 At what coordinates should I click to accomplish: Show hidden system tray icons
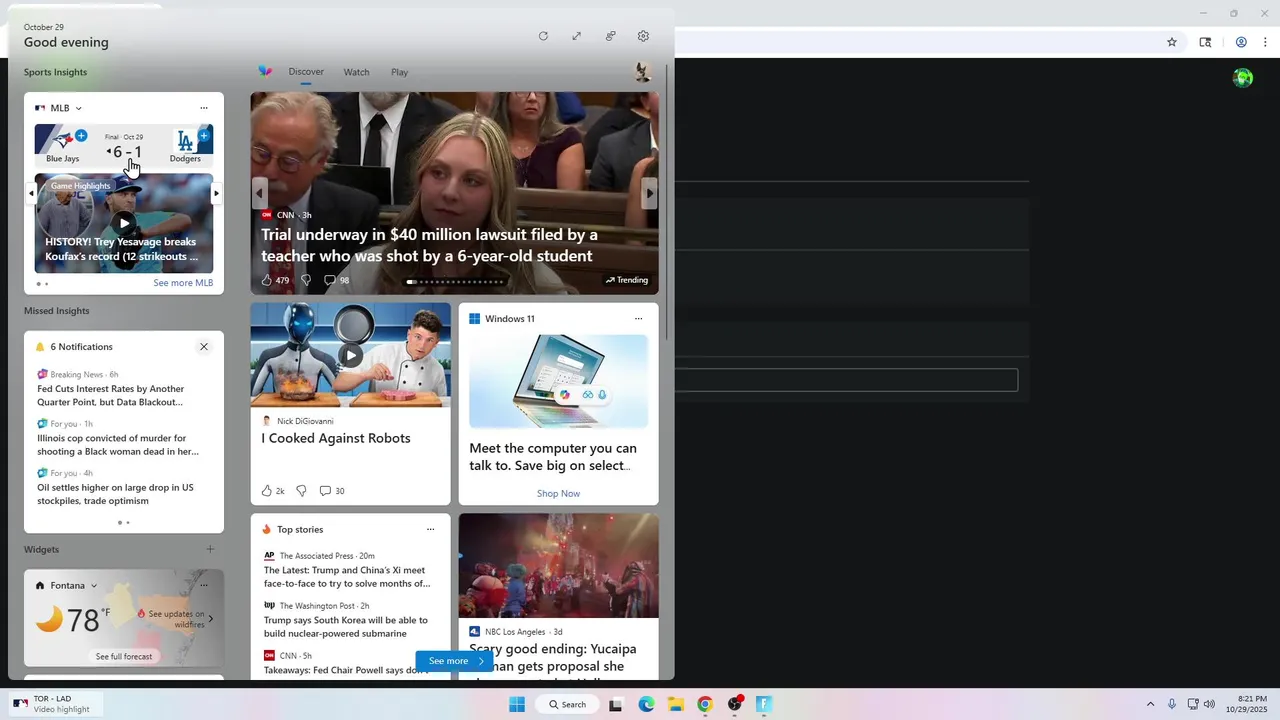click(1150, 704)
